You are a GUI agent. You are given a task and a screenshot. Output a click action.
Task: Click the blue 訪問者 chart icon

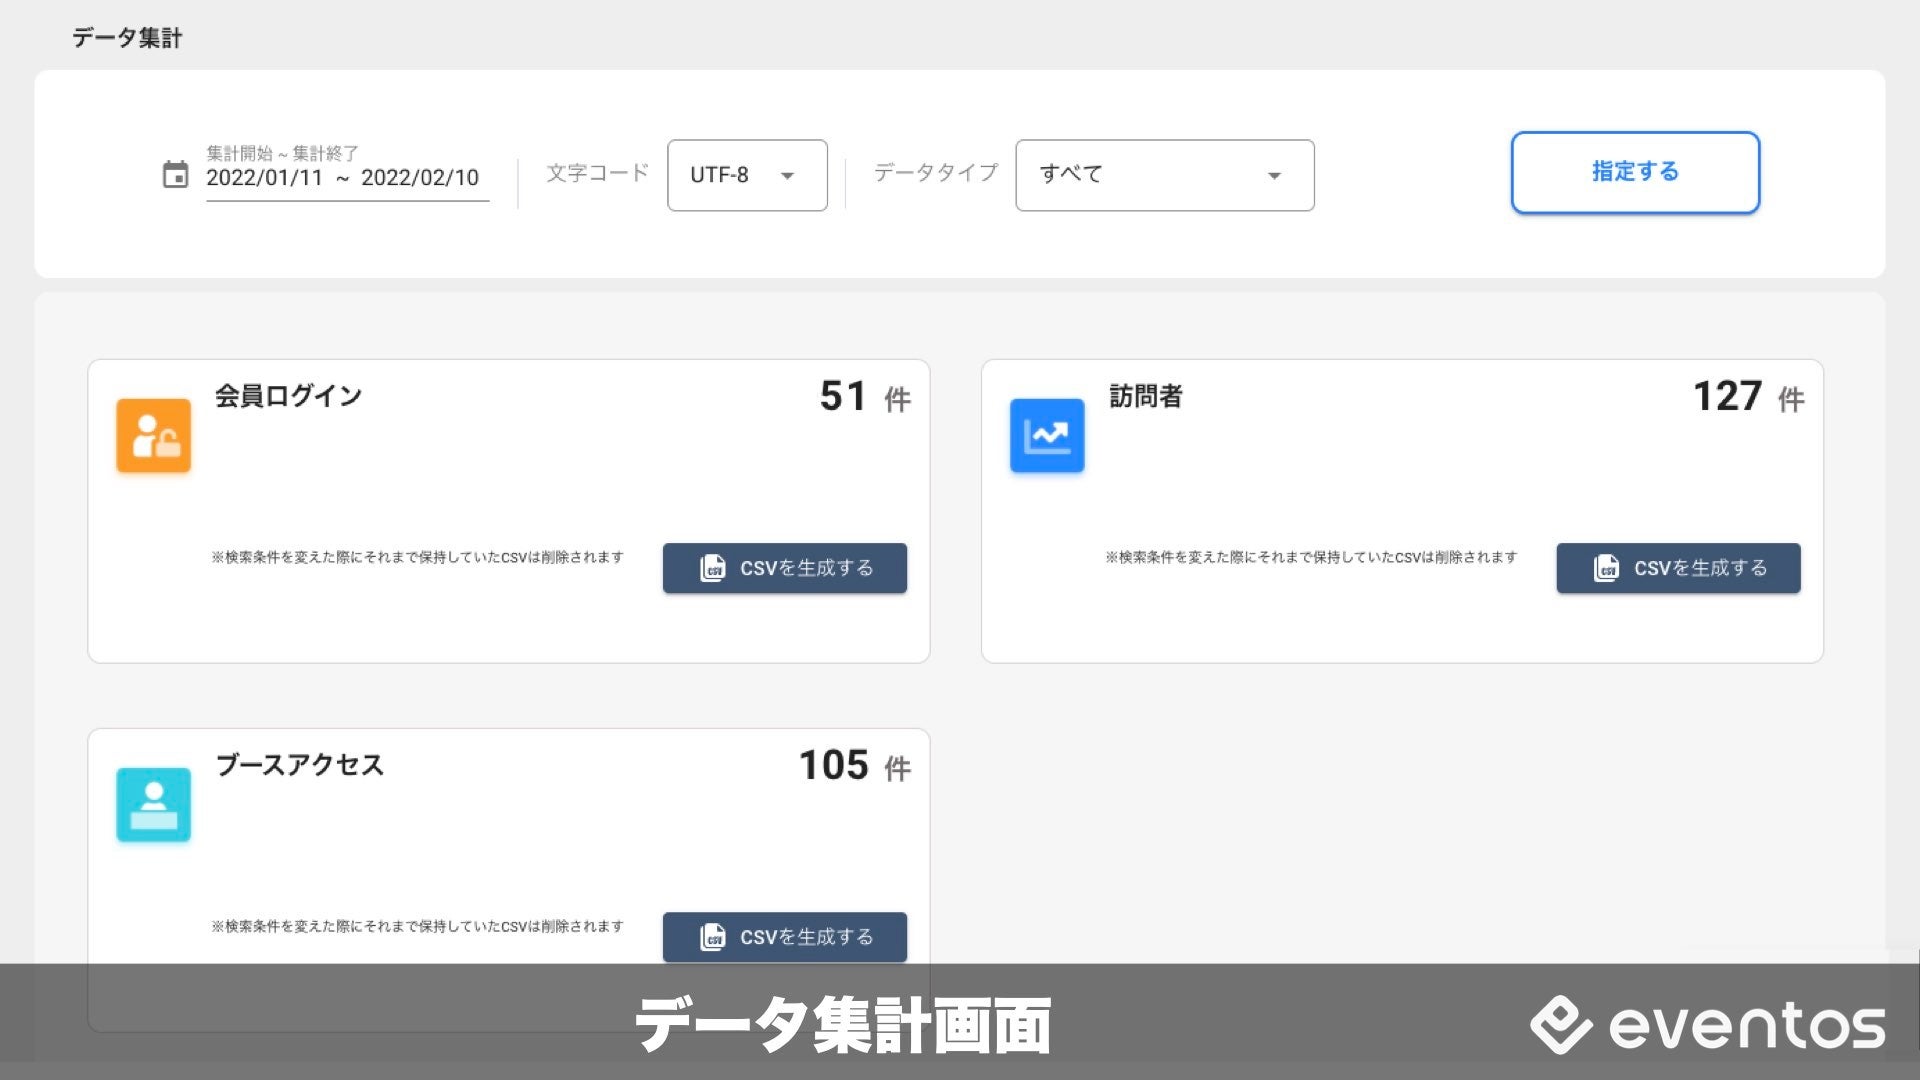(1047, 435)
